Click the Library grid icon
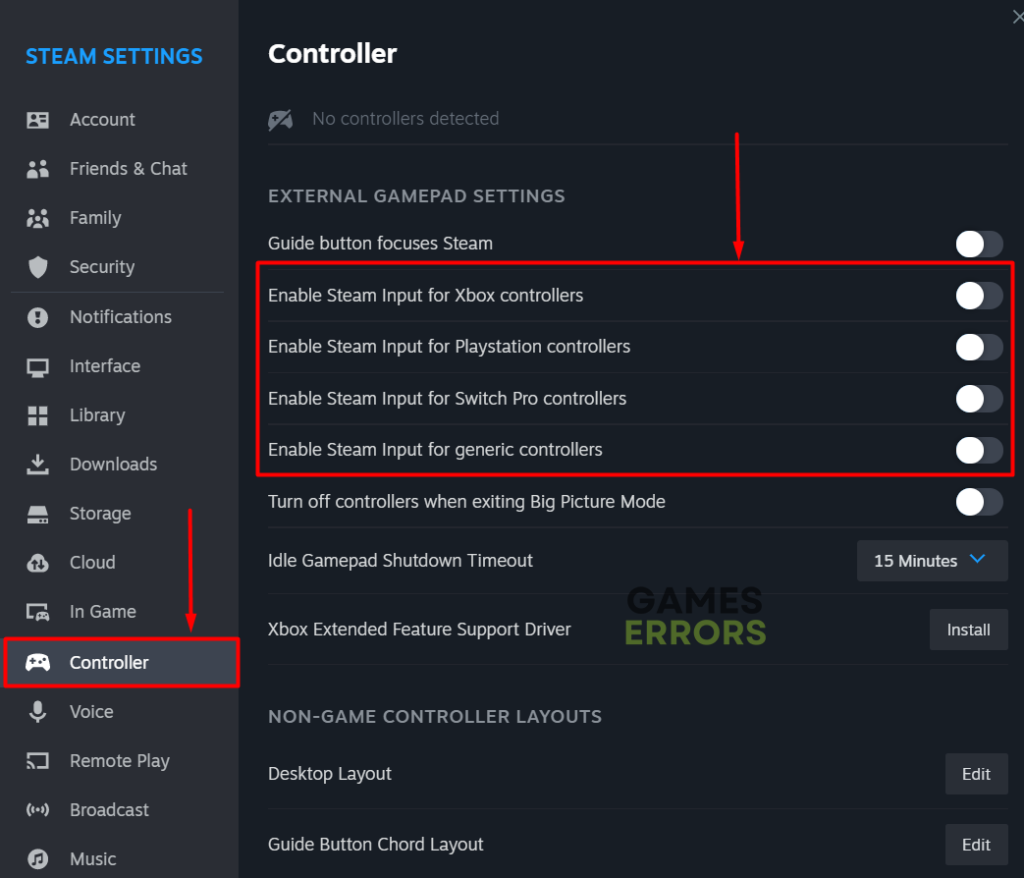The width and height of the screenshot is (1024, 878). click(x=39, y=415)
